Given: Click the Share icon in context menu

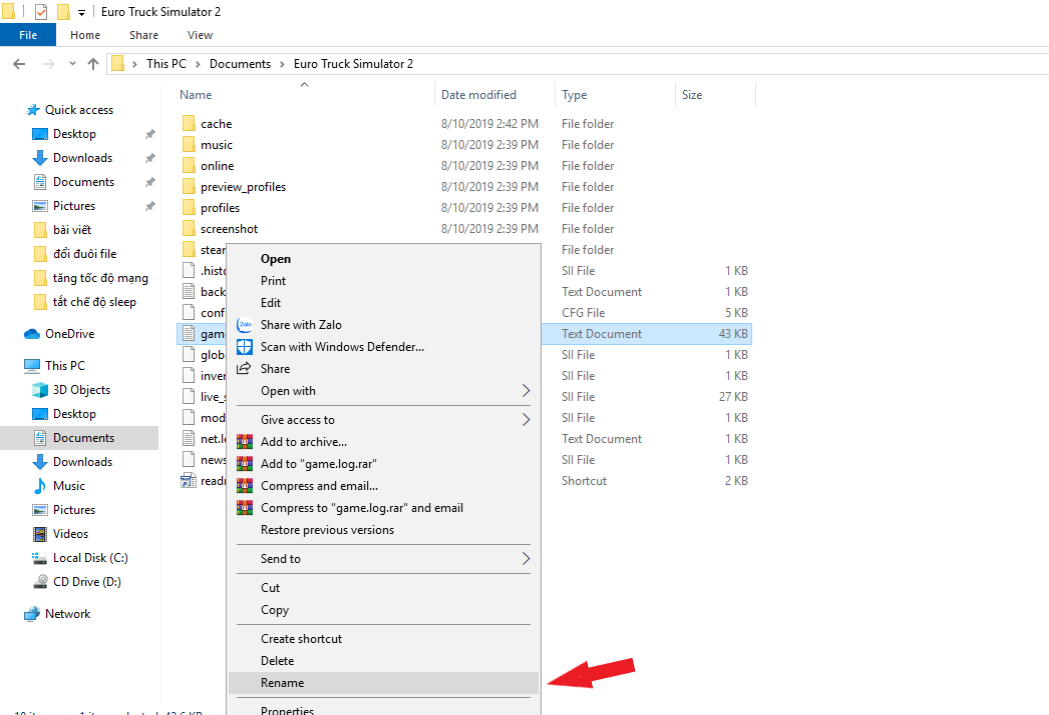Looking at the screenshot, I should [x=244, y=368].
